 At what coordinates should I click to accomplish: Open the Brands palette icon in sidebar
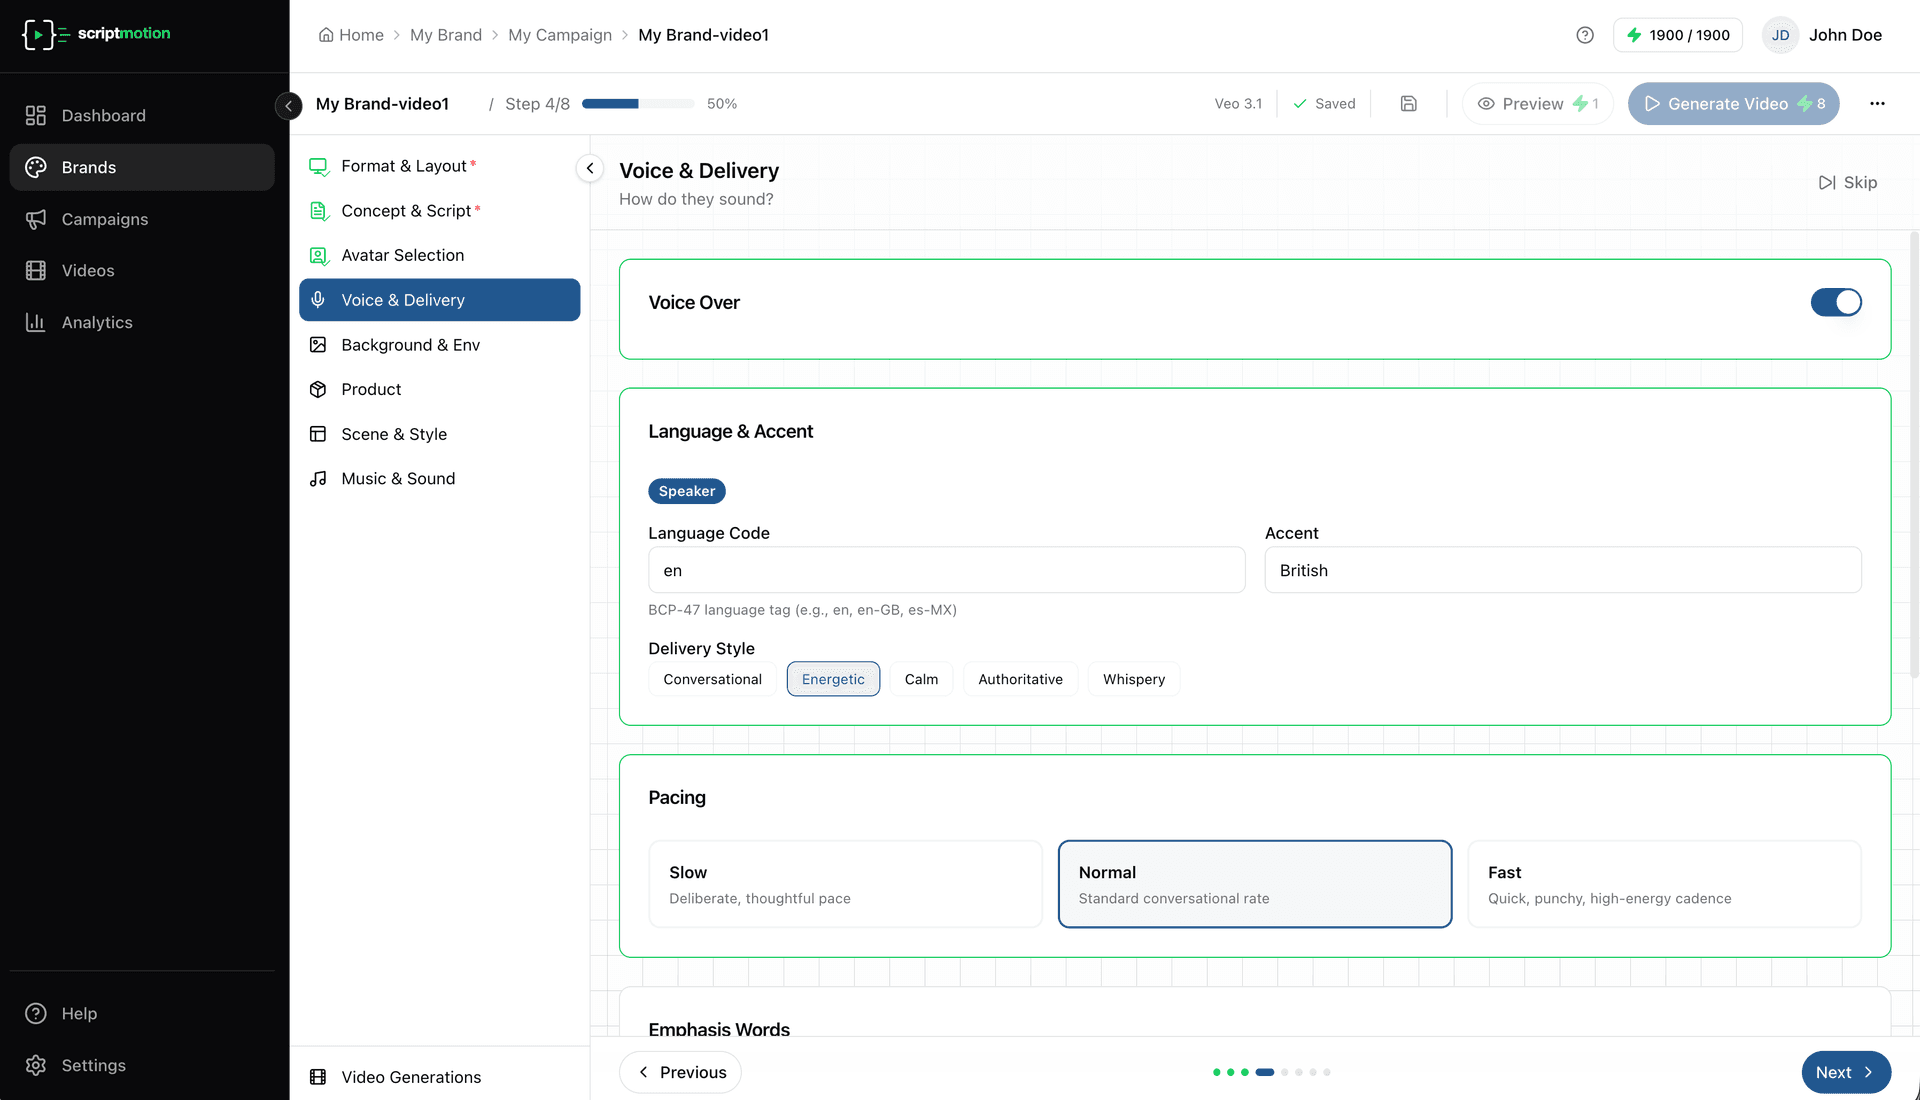[36, 167]
